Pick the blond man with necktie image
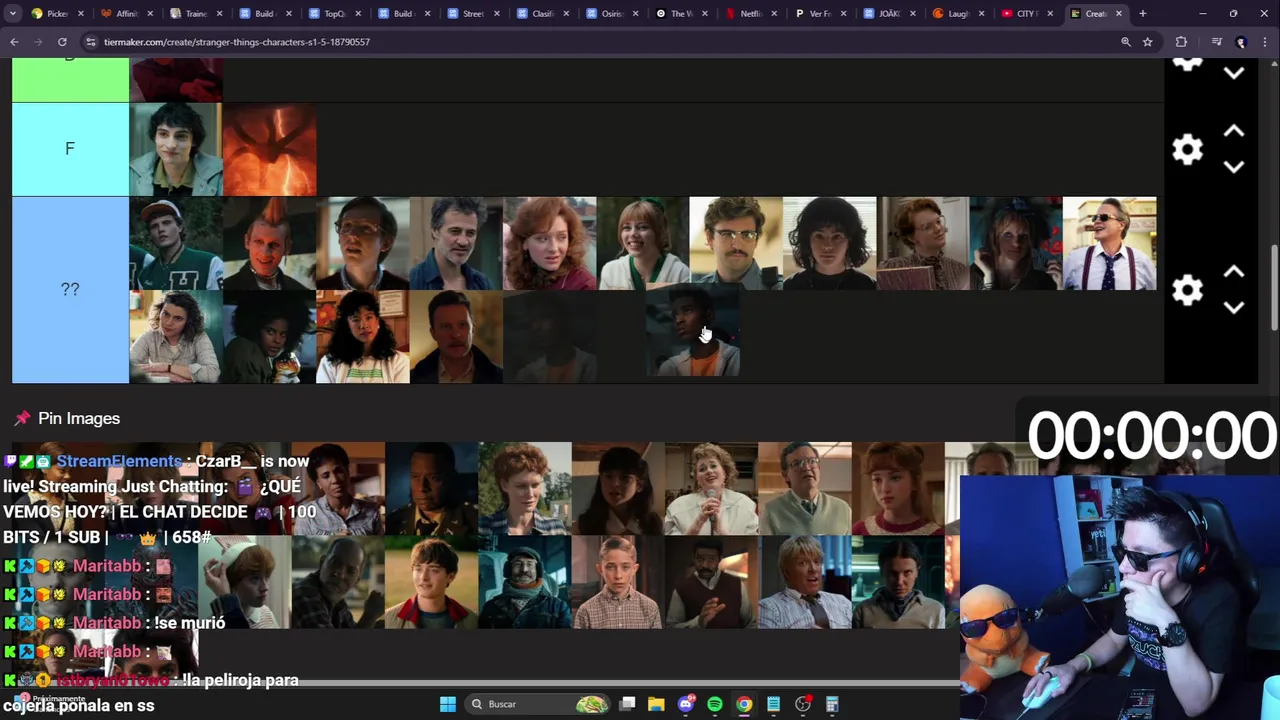The width and height of the screenshot is (1280, 720). click(x=804, y=582)
